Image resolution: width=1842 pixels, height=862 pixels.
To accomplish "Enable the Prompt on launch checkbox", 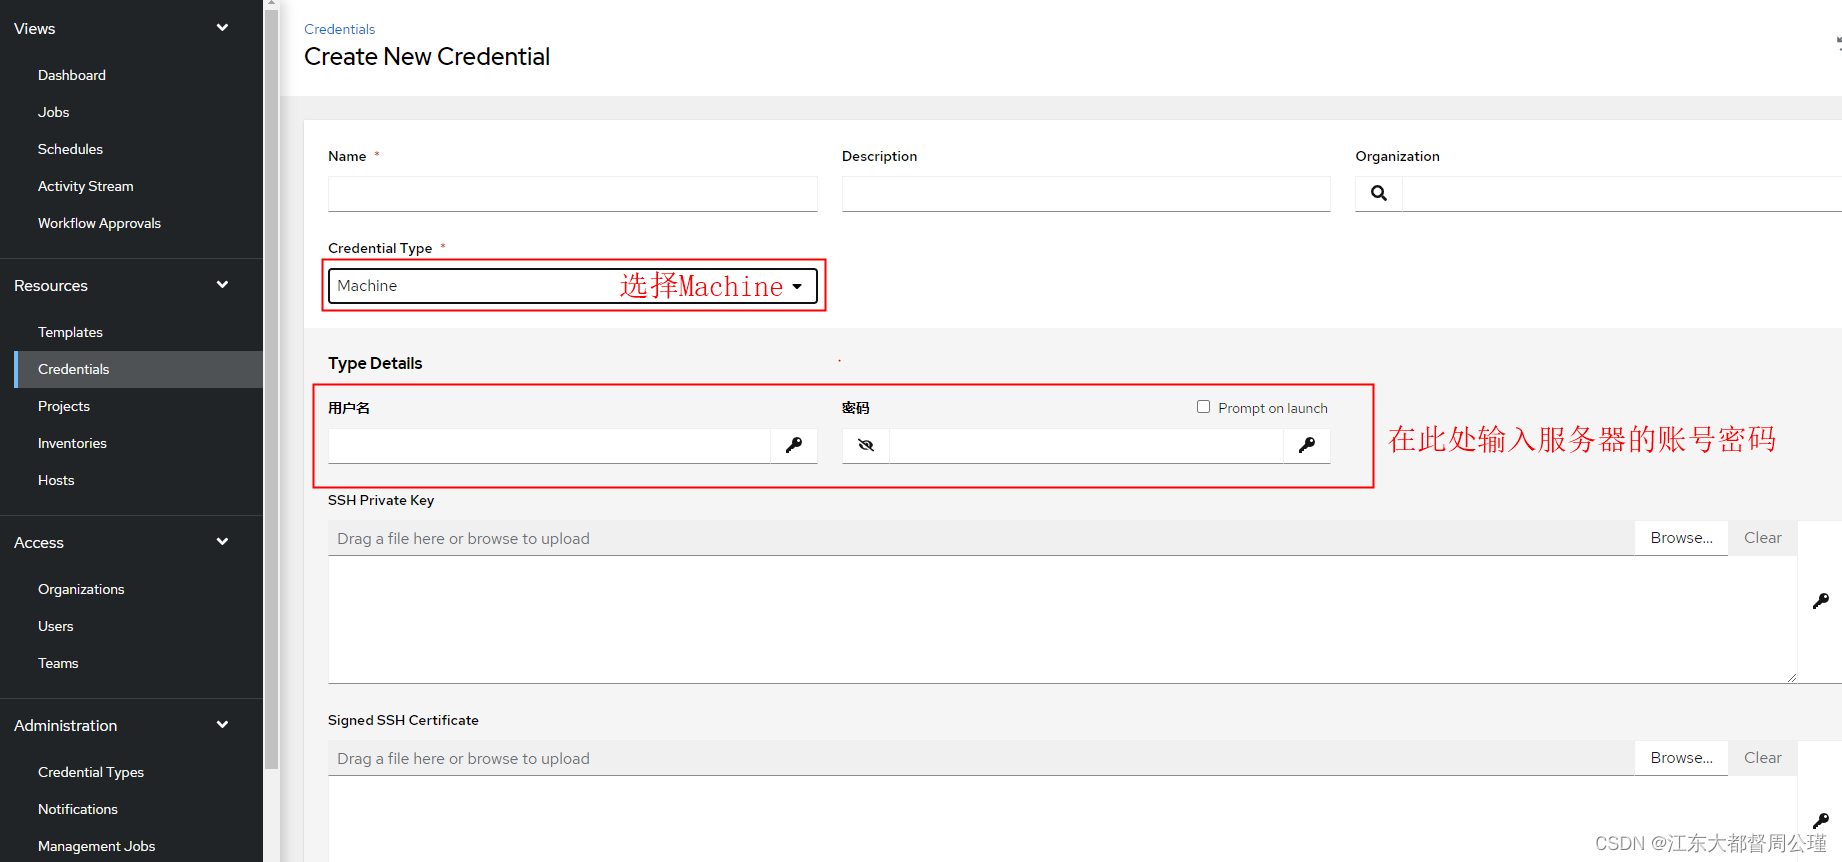I will click(1203, 407).
